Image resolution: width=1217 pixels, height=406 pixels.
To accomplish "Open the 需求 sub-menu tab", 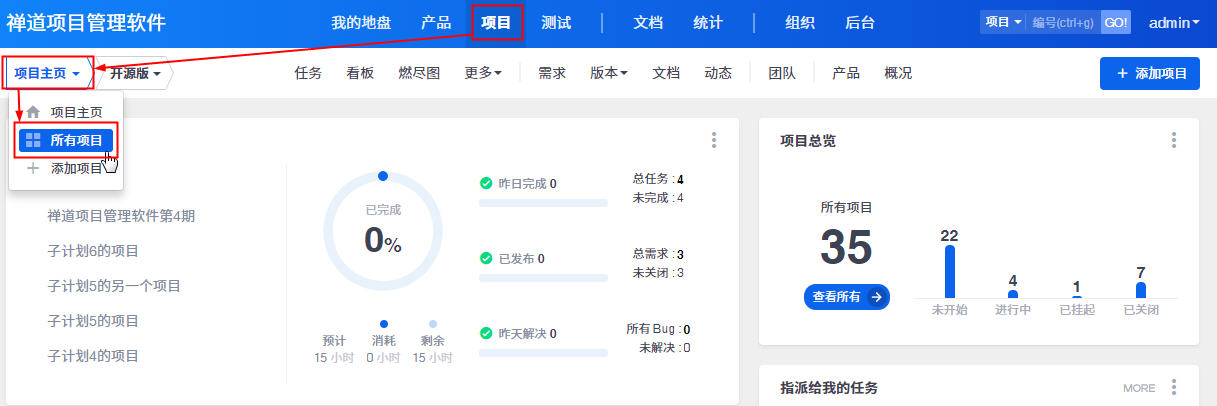I will pos(552,73).
